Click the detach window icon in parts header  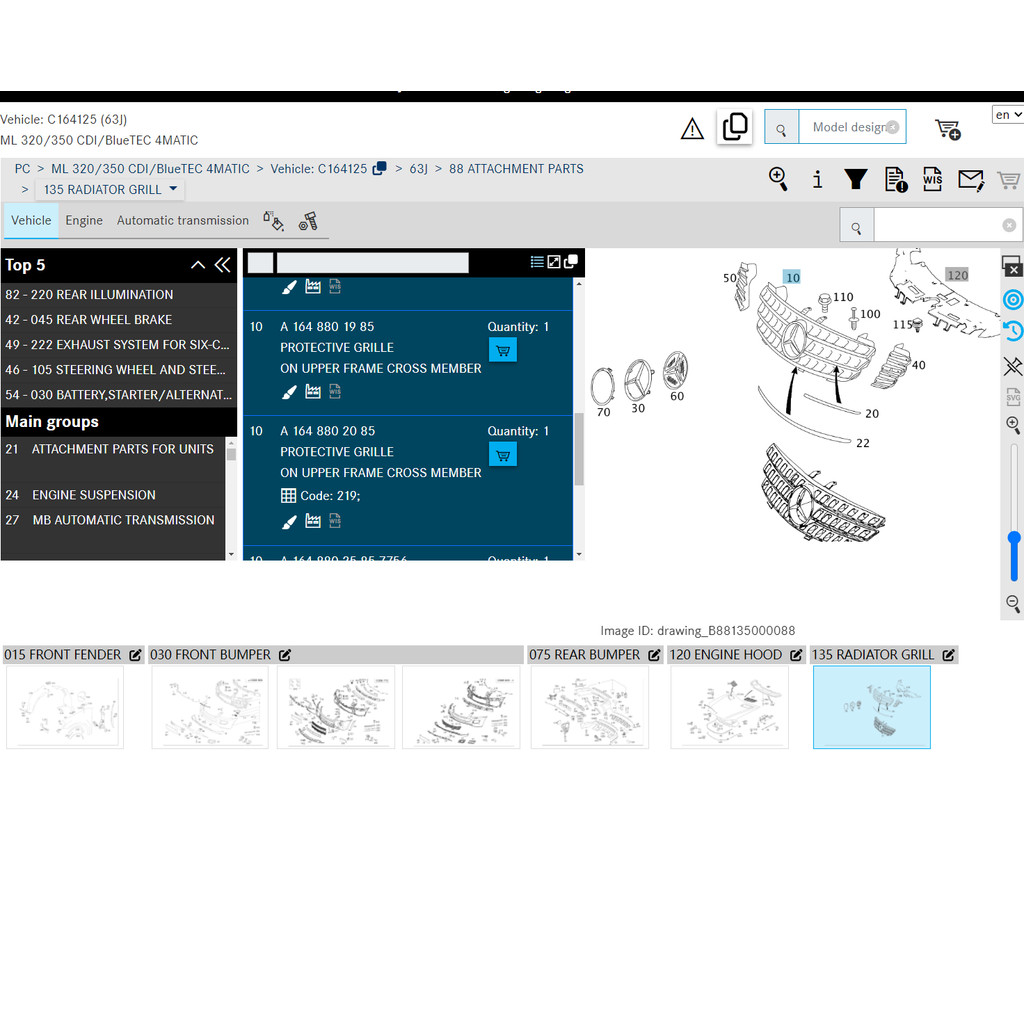(x=571, y=262)
